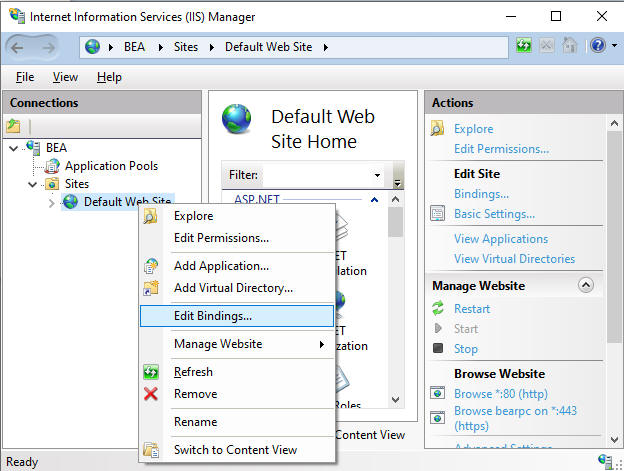624x471 pixels.
Task: Open the help icon dropdown arrow
Action: 614,45
